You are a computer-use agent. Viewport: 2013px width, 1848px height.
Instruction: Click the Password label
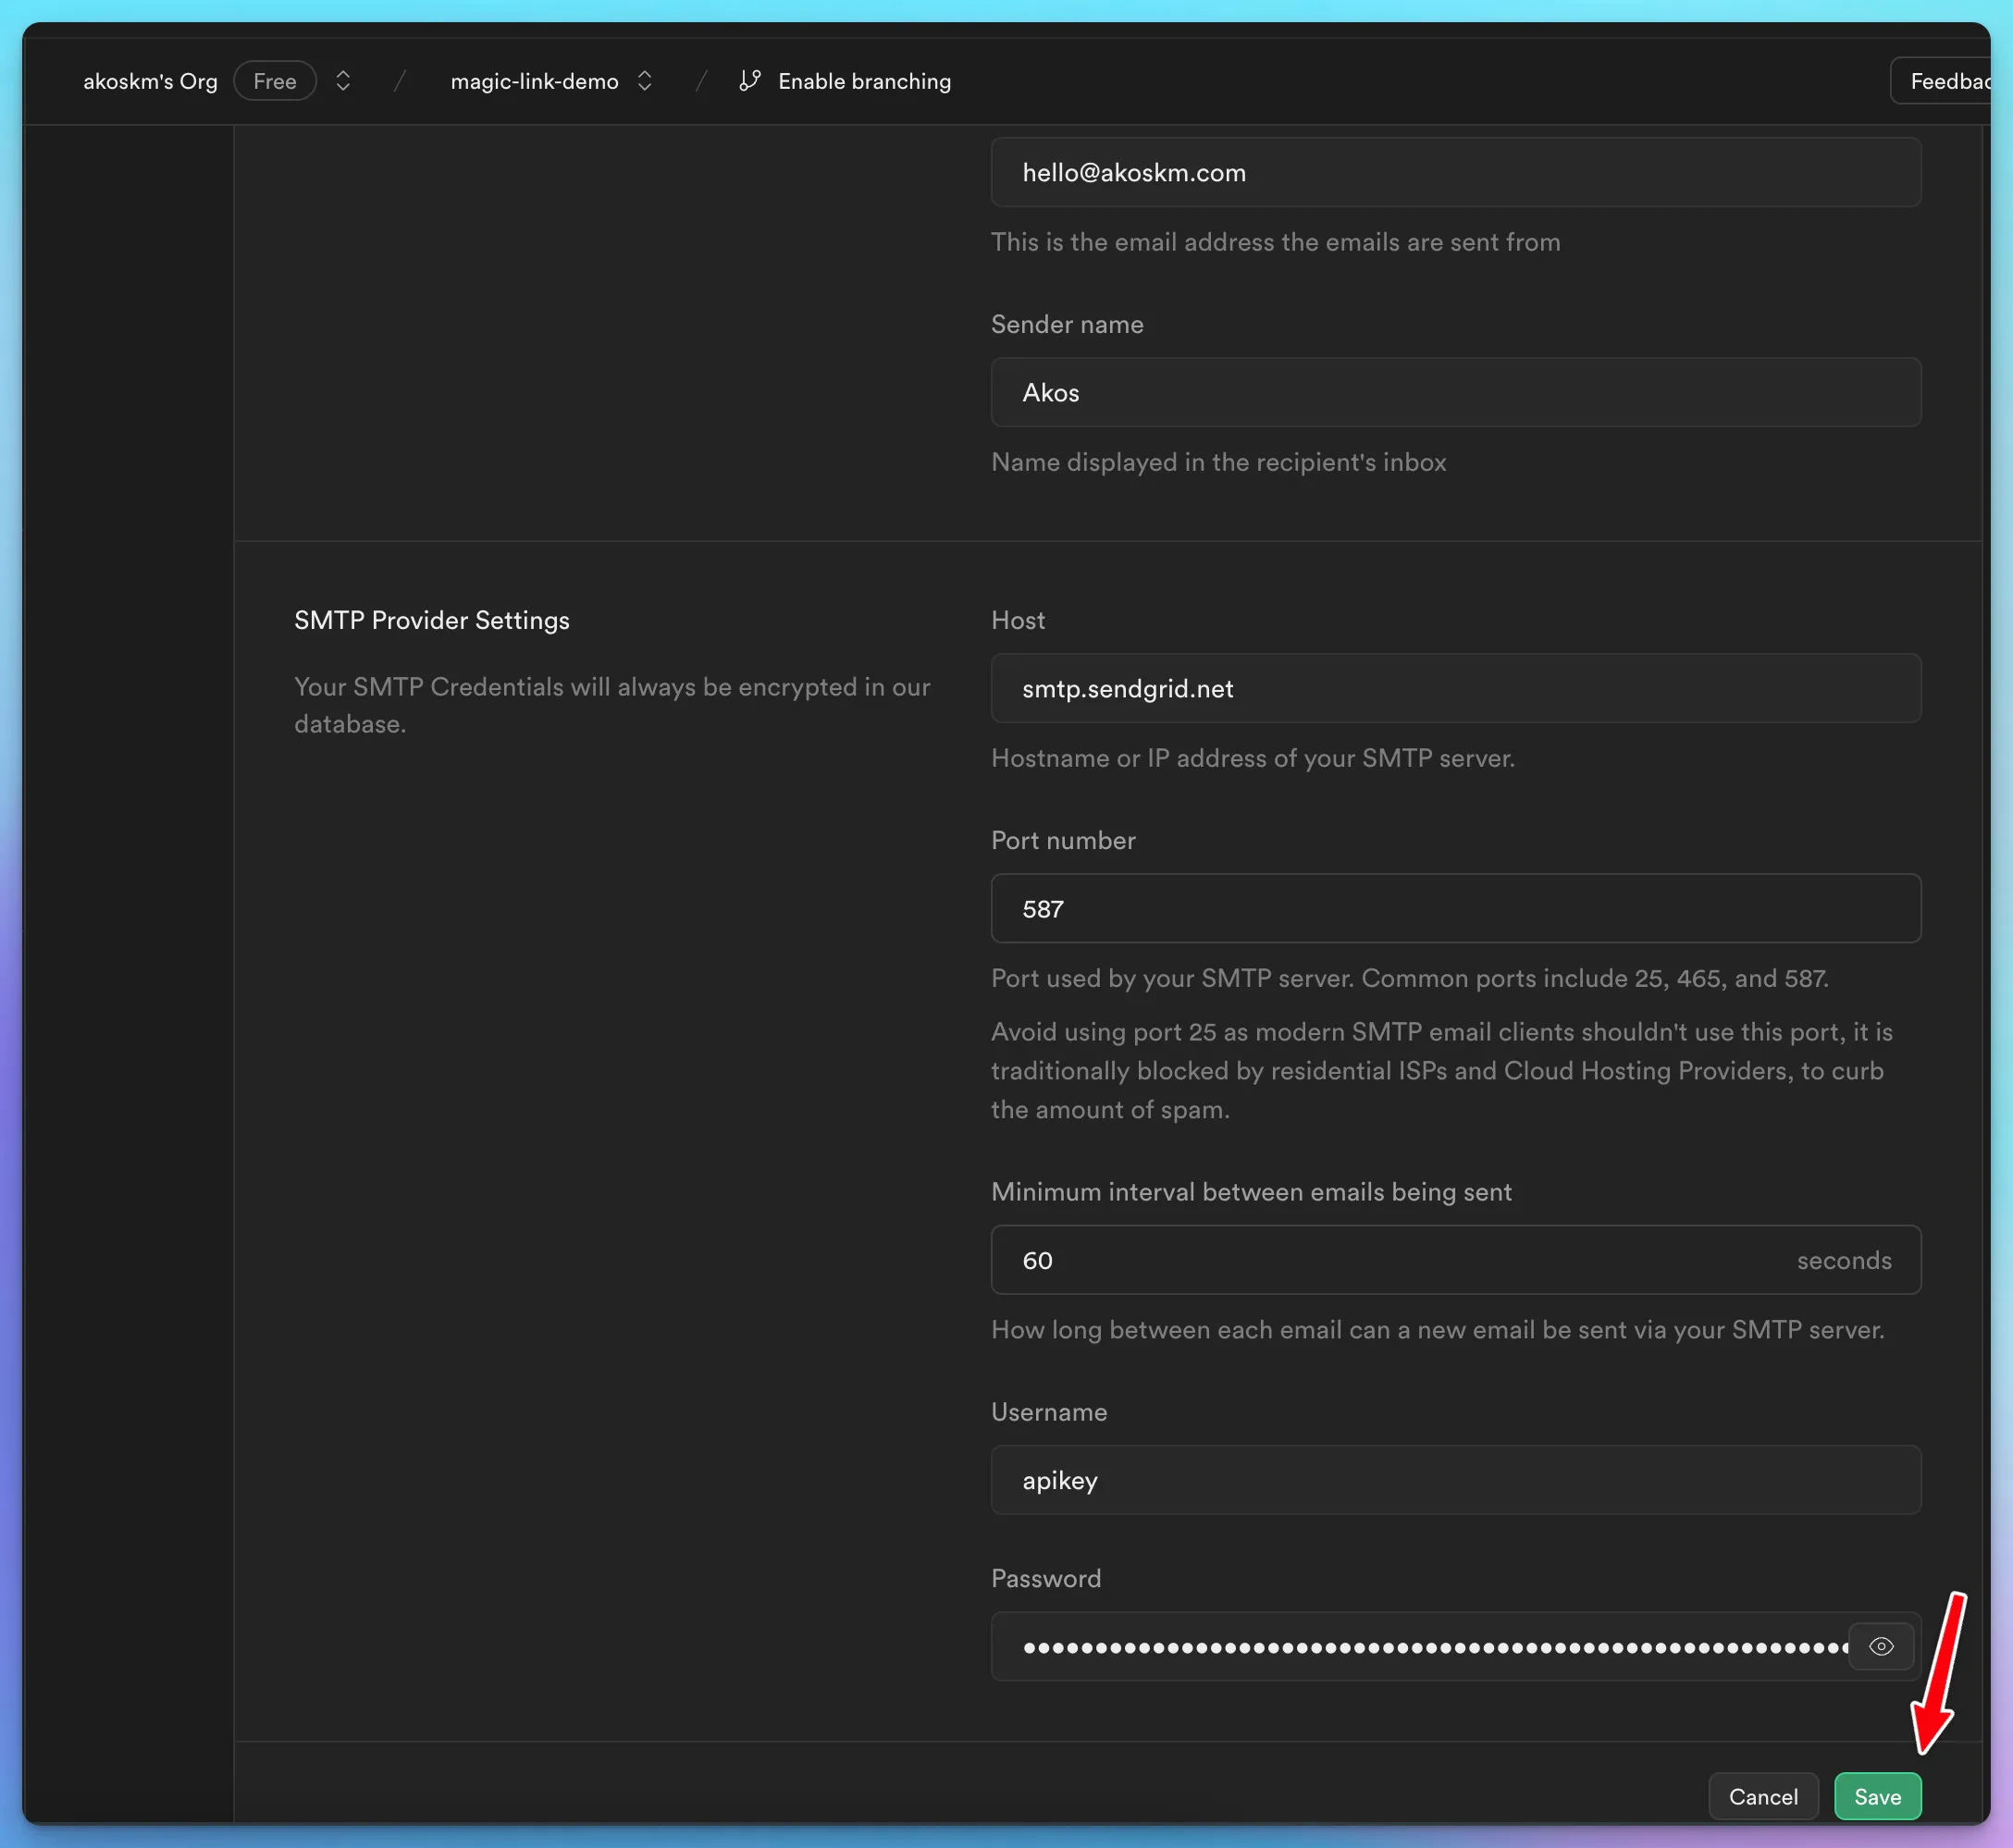(1046, 1578)
